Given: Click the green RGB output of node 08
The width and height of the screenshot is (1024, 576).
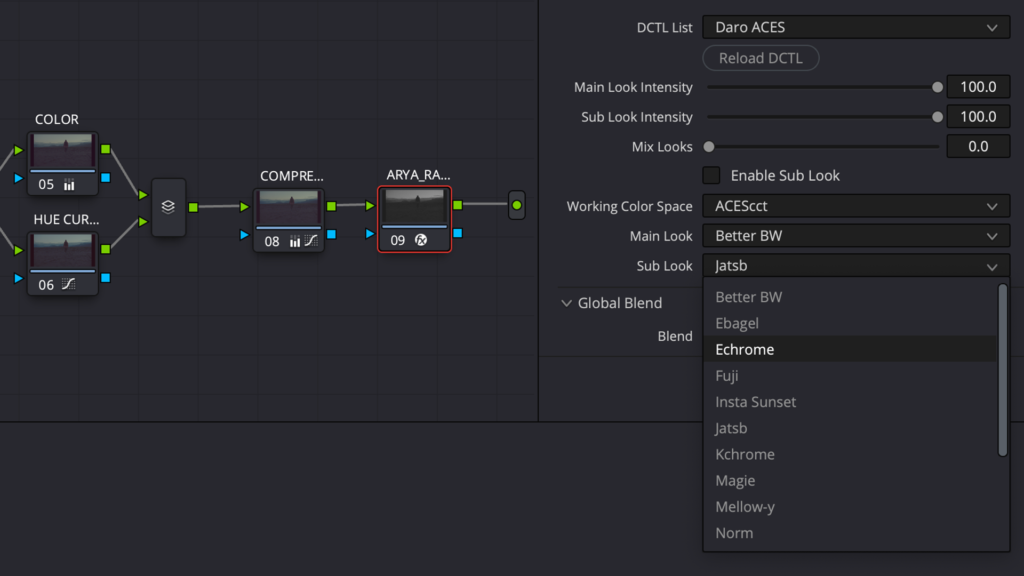Looking at the screenshot, I should click(331, 206).
